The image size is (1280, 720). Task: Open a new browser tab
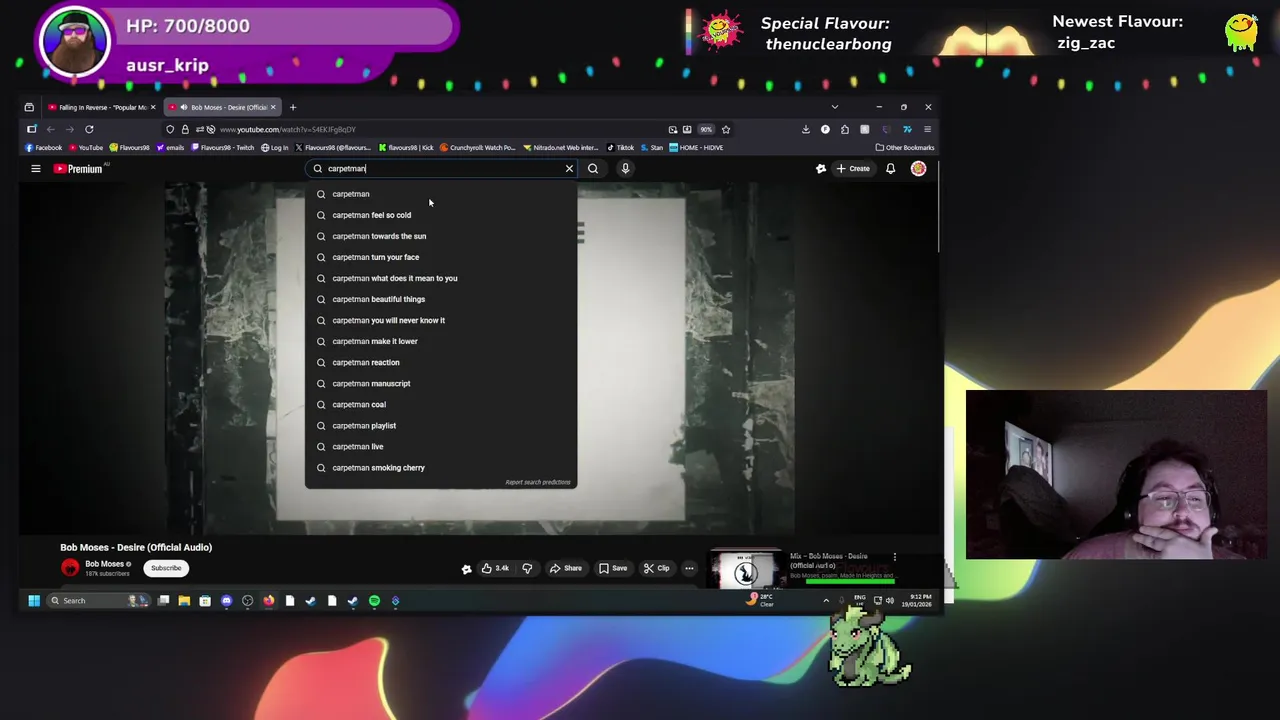click(x=293, y=107)
